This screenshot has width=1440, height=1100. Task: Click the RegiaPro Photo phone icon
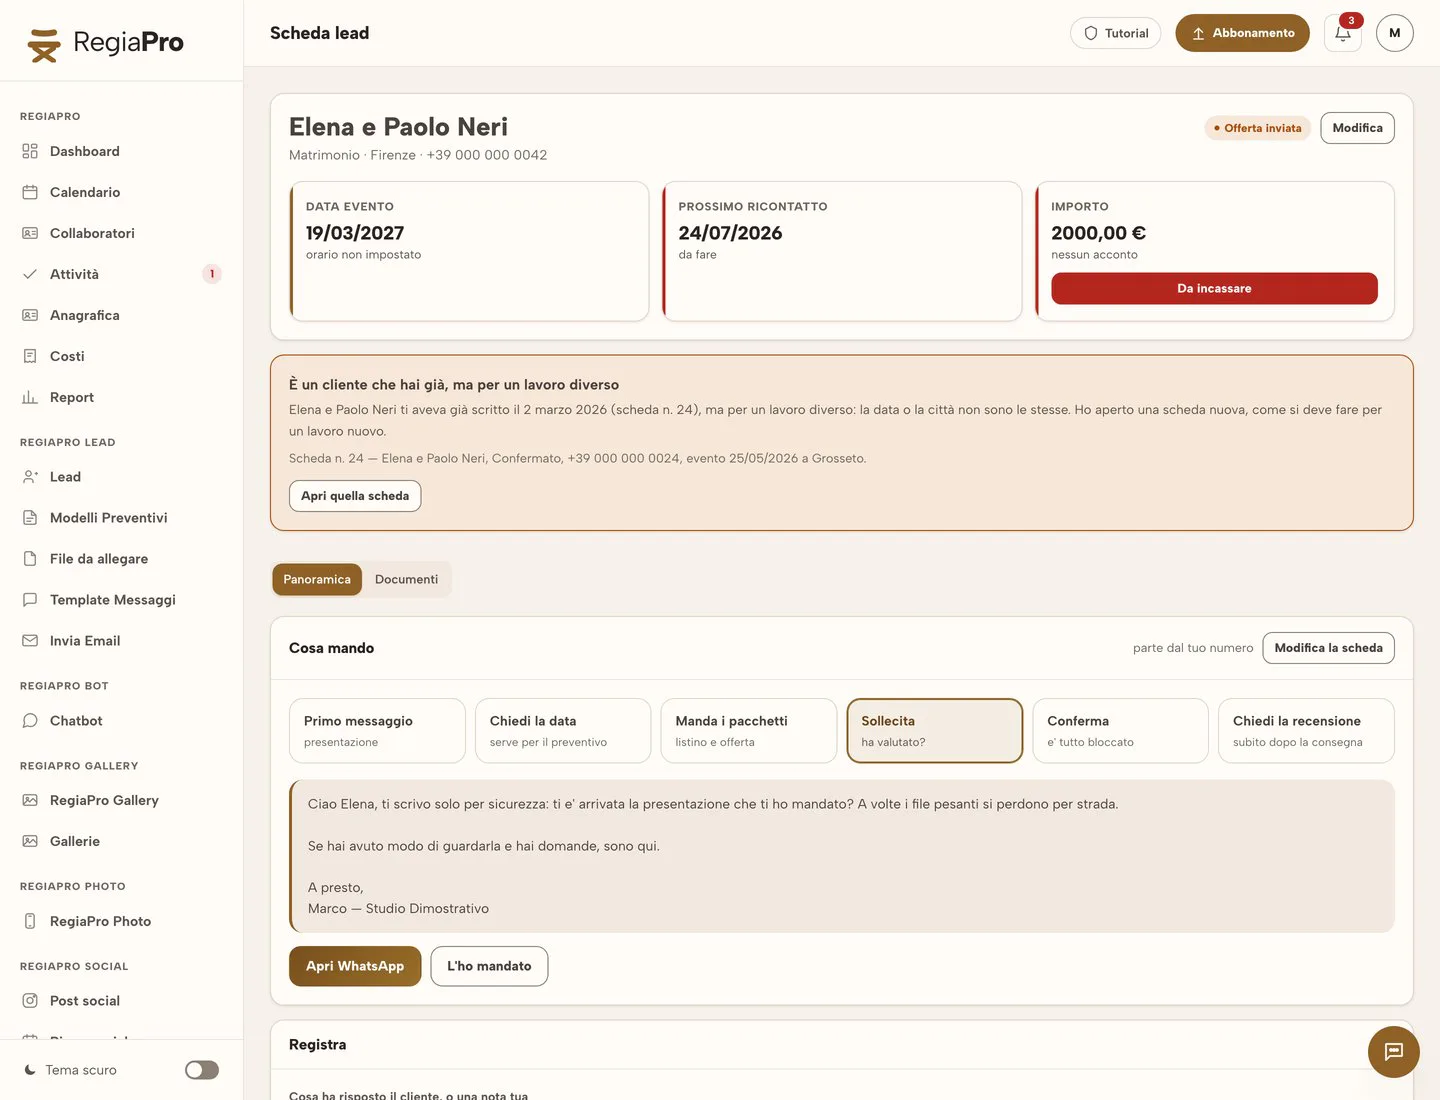coord(30,921)
